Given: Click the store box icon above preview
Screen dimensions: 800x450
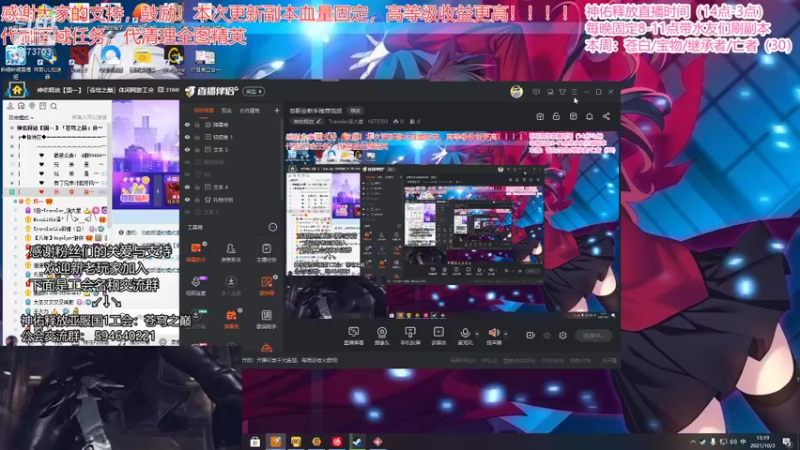Looking at the screenshot, I should point(573,116).
